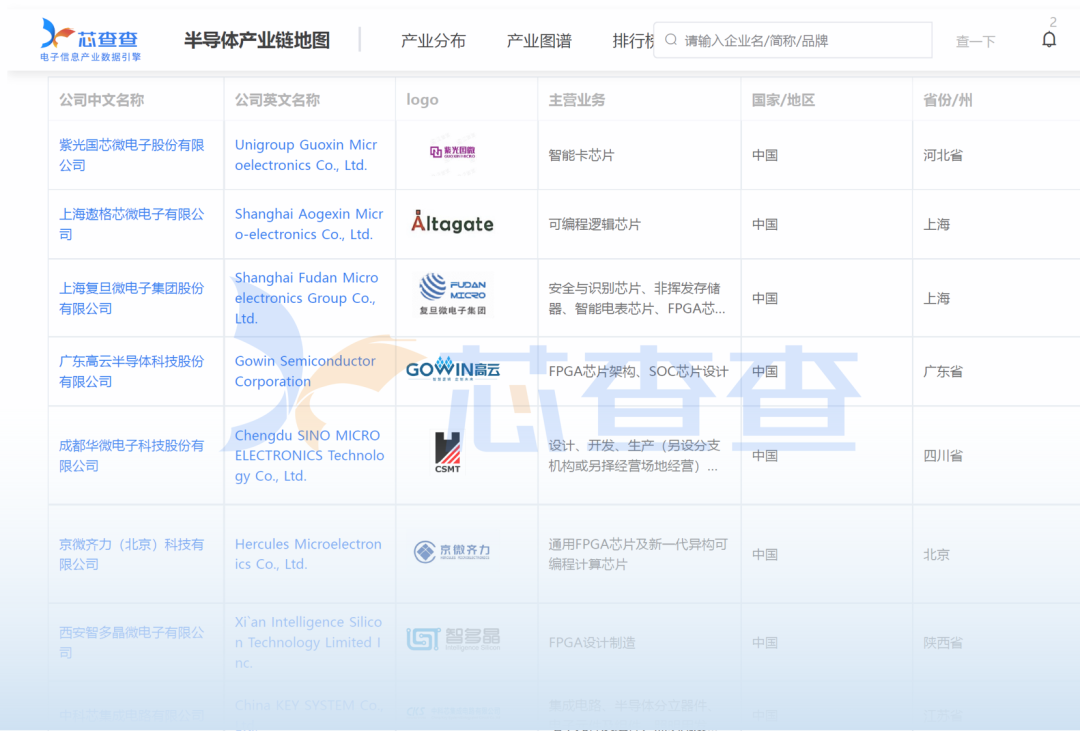Click Gowin Semiconductor Corporation link
The height and width of the screenshot is (731, 1080).
305,371
